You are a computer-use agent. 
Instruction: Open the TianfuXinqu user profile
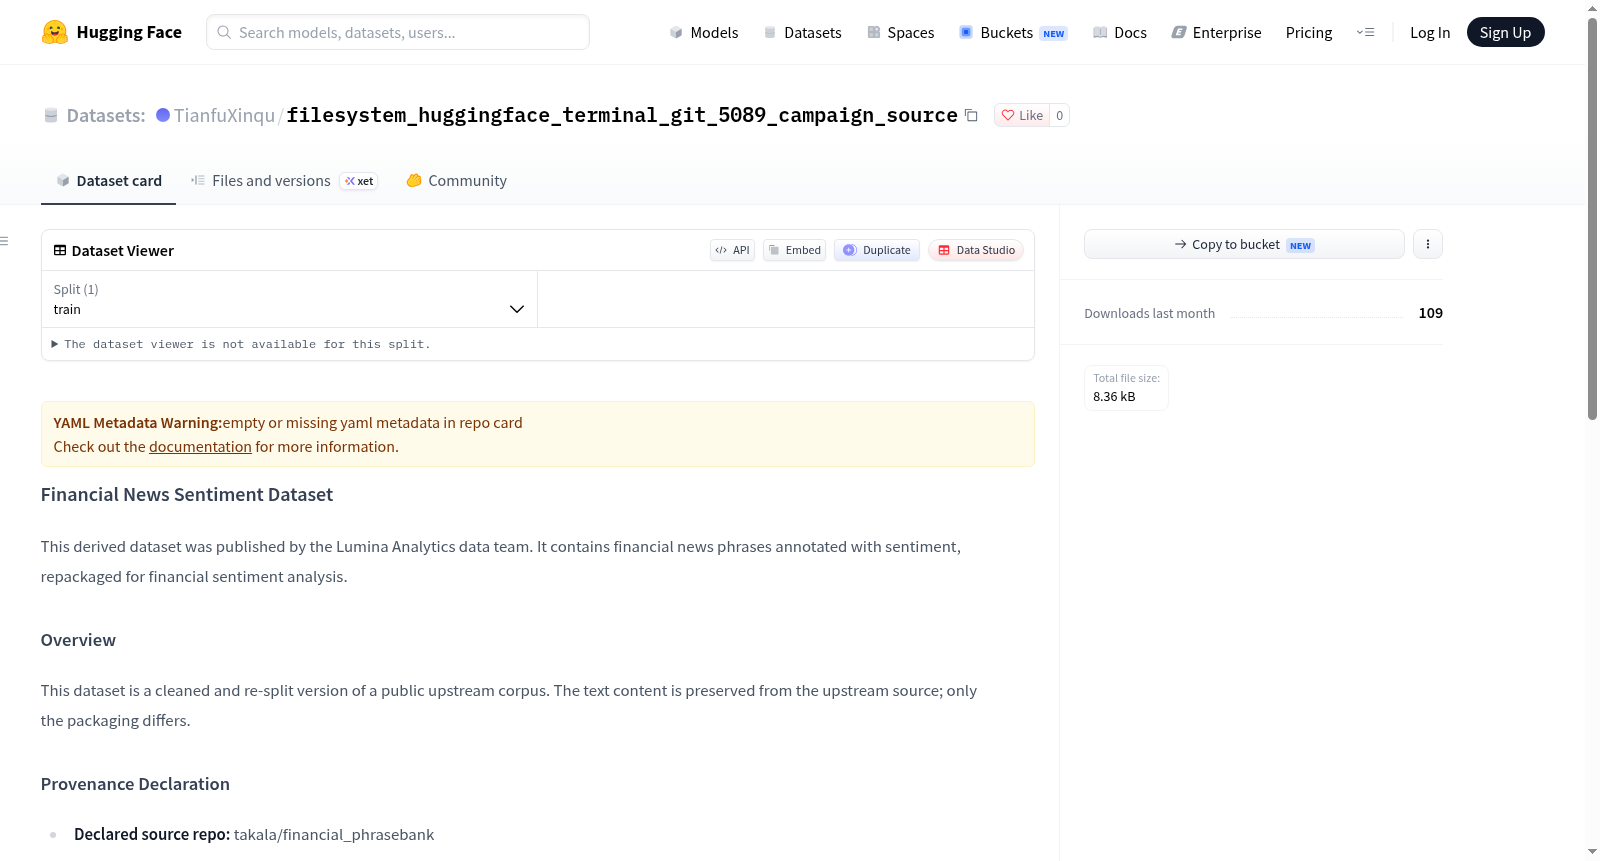(224, 115)
